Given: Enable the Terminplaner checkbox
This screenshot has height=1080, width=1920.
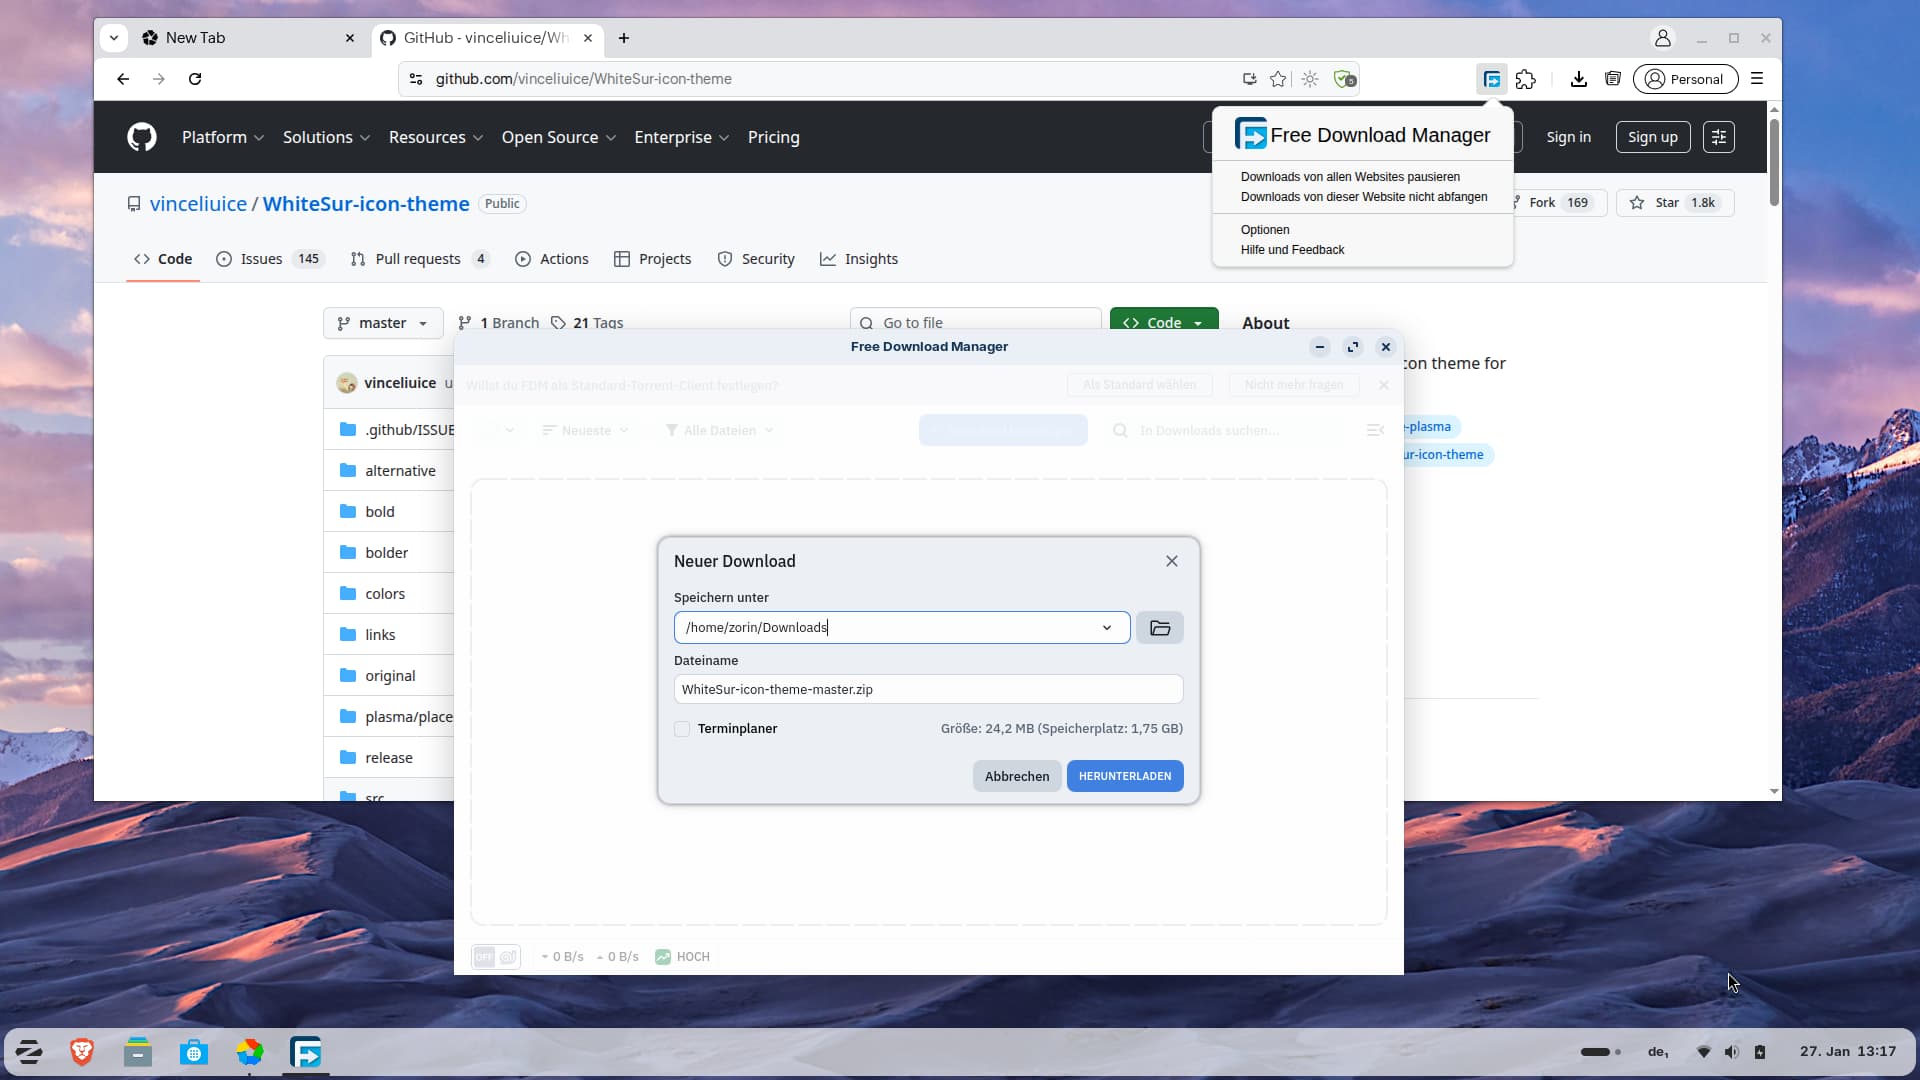Looking at the screenshot, I should pyautogui.click(x=682, y=729).
